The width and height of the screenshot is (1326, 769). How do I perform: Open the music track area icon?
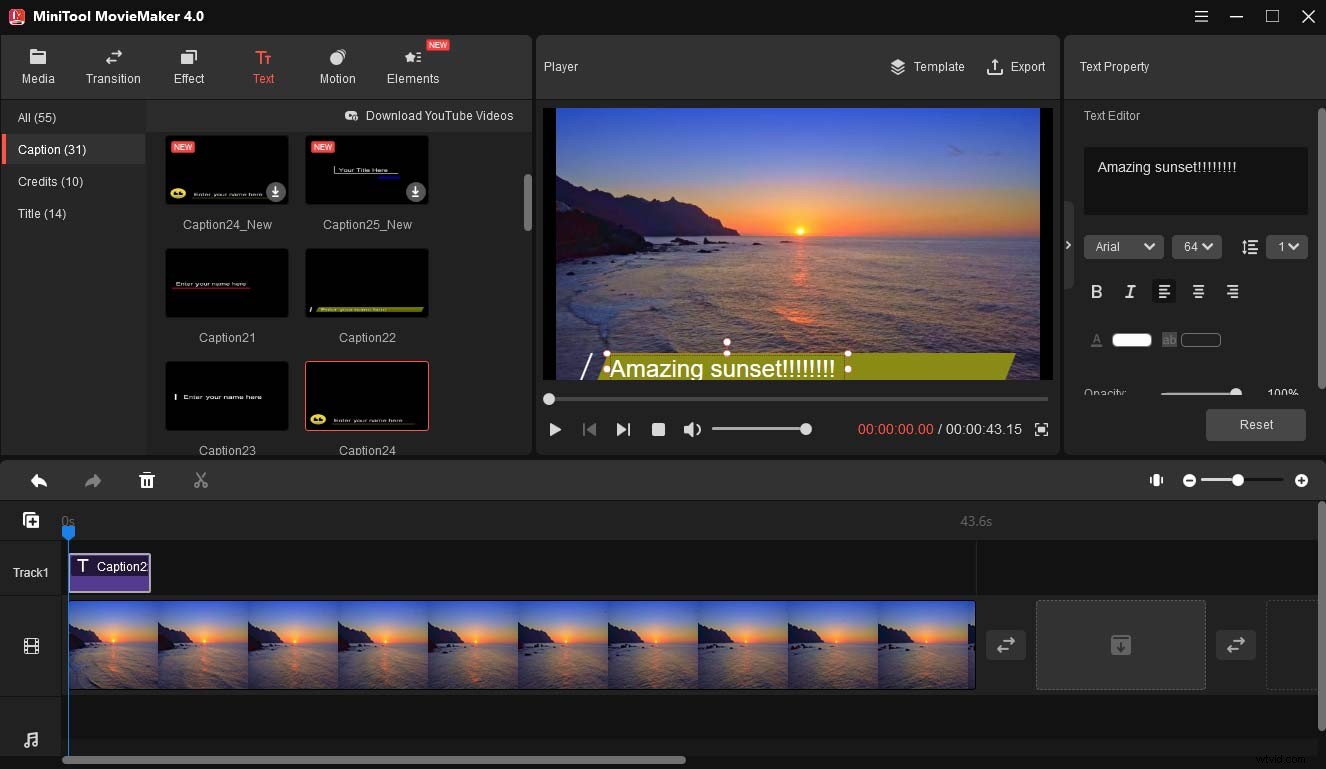31,739
